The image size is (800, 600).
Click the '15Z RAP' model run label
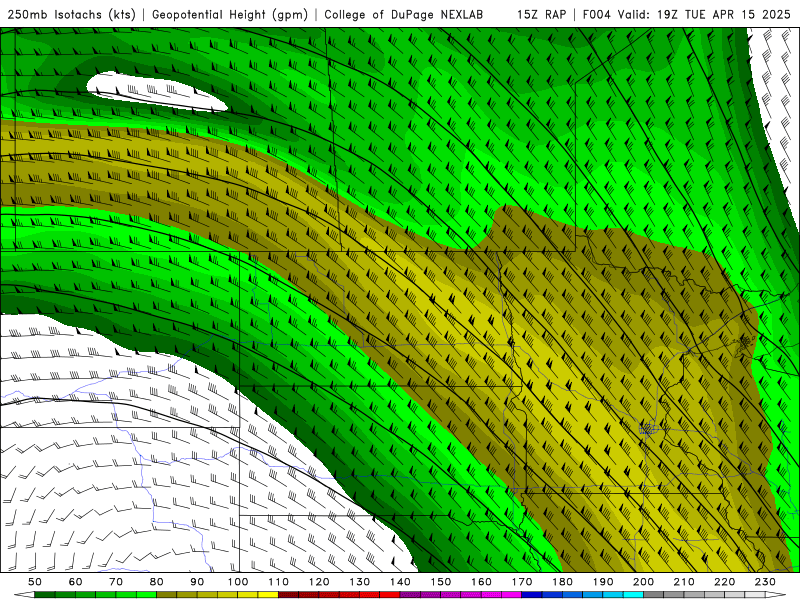click(541, 15)
